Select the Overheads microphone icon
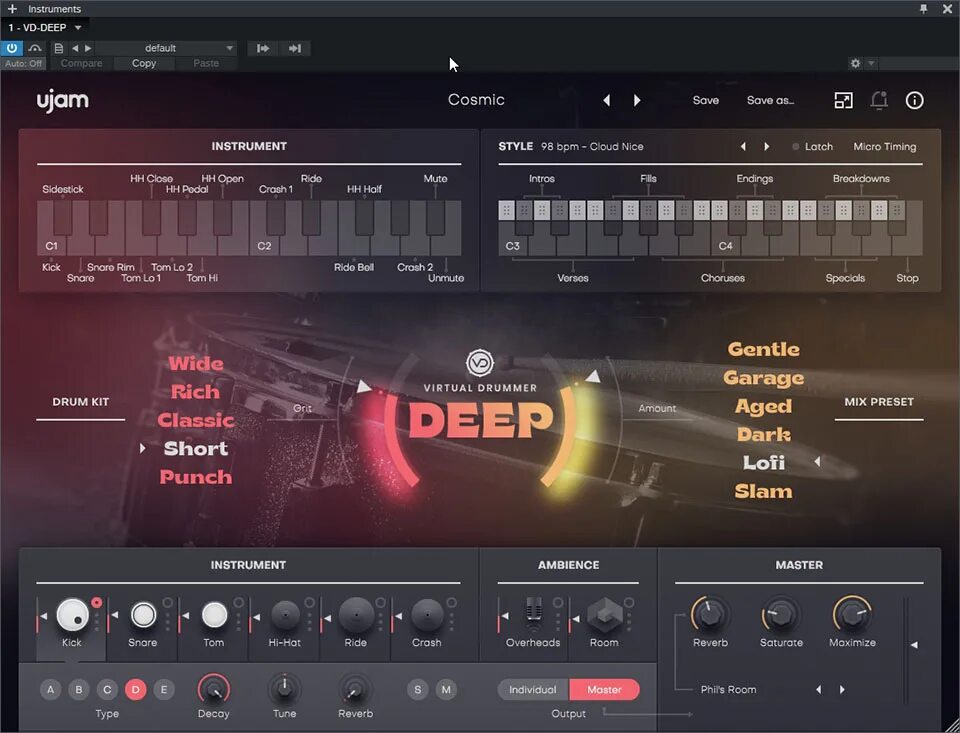960x733 pixels. click(x=533, y=614)
